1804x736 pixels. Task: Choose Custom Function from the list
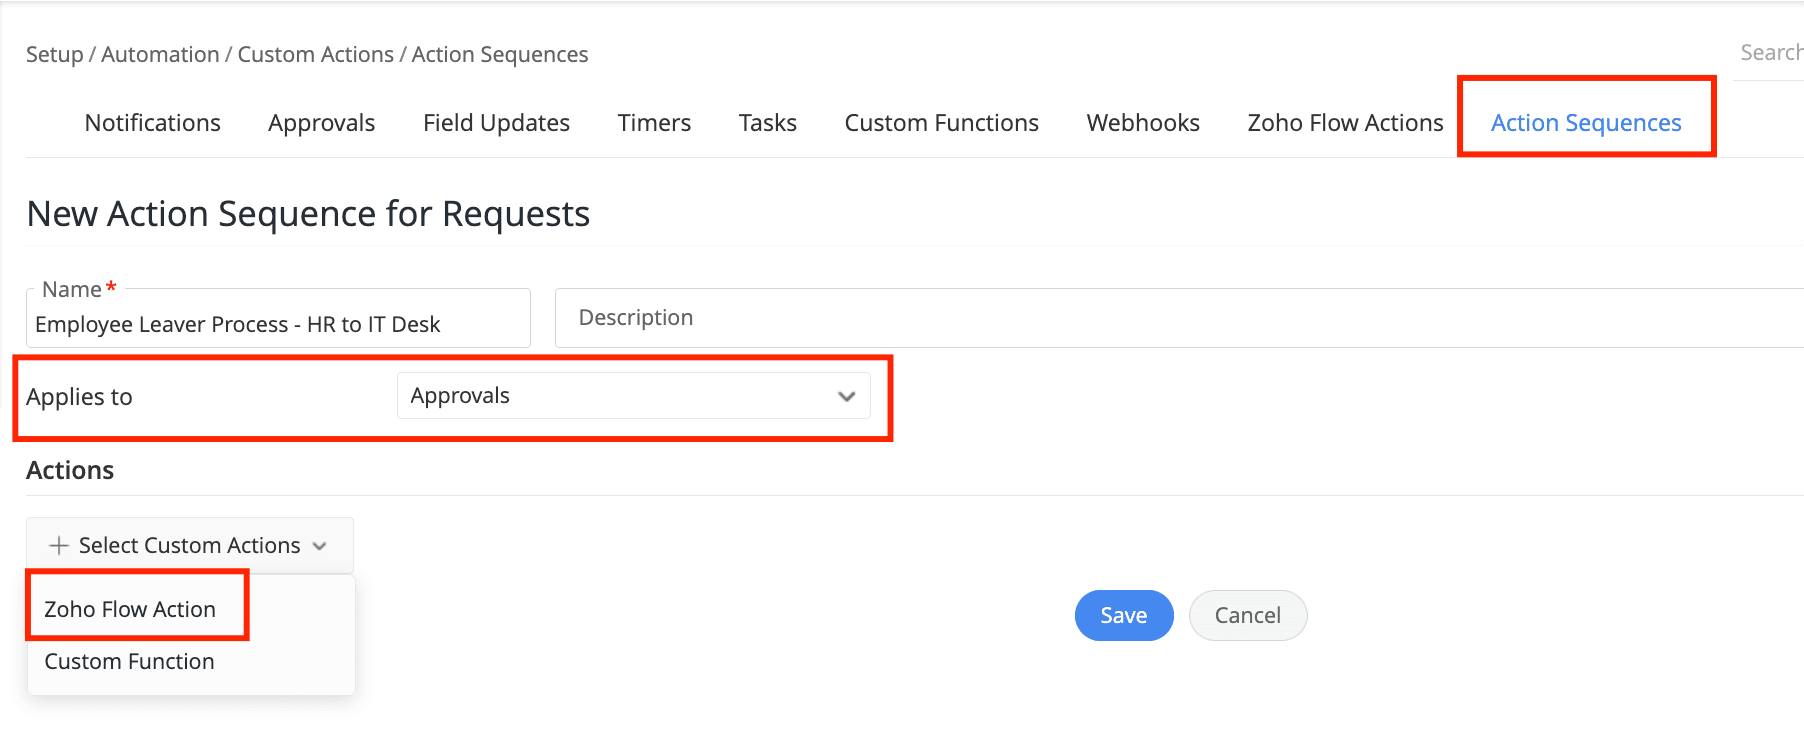(130, 661)
